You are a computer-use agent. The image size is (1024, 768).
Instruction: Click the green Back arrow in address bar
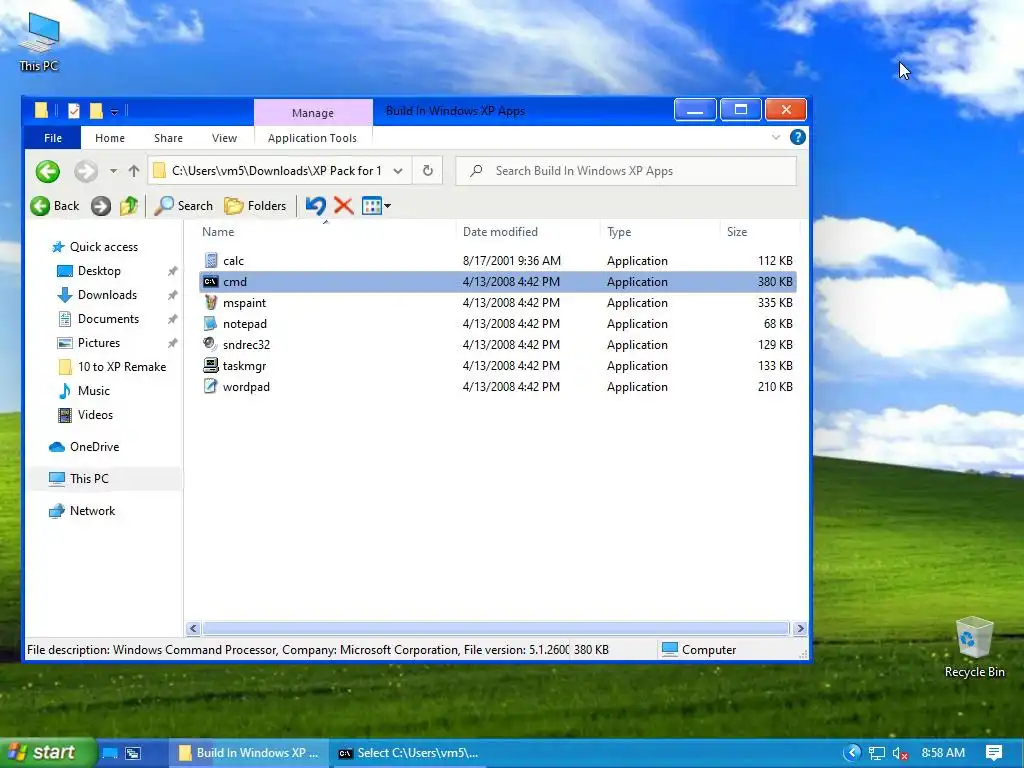47,171
